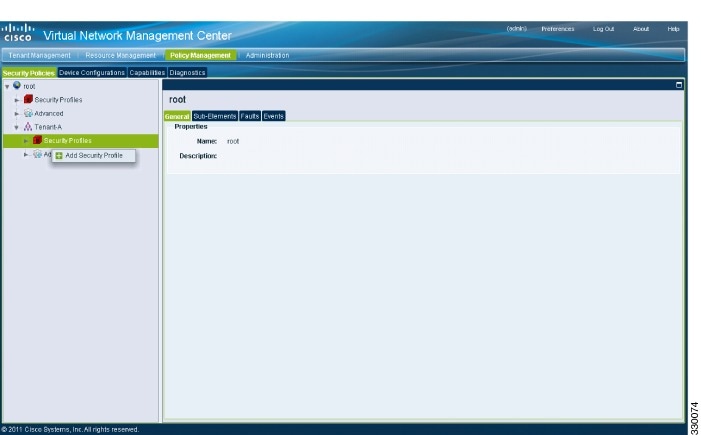Image resolution: width=701 pixels, height=435 pixels.
Task: Select the root tree item label
Action: click(29, 86)
